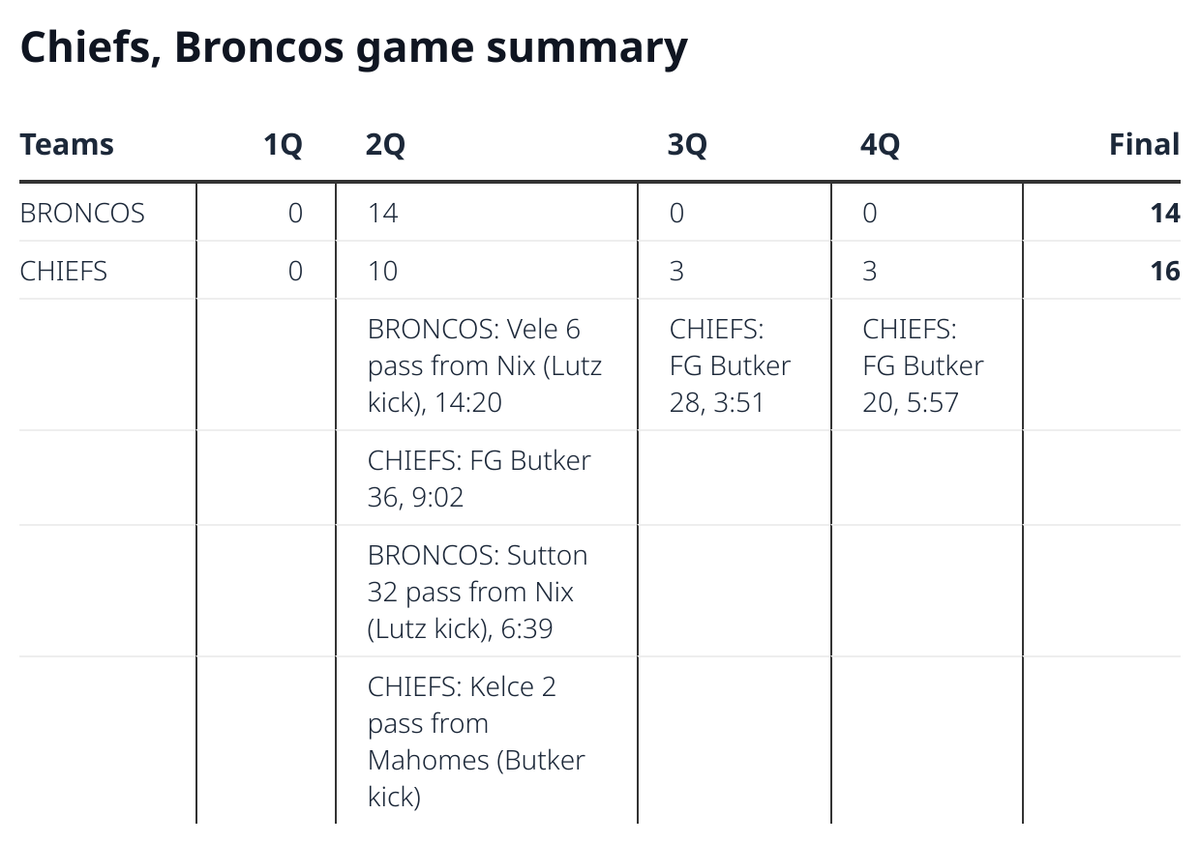The width and height of the screenshot is (1200, 843).
Task: Select the Broncos second quarter score of 14
Action: (383, 213)
